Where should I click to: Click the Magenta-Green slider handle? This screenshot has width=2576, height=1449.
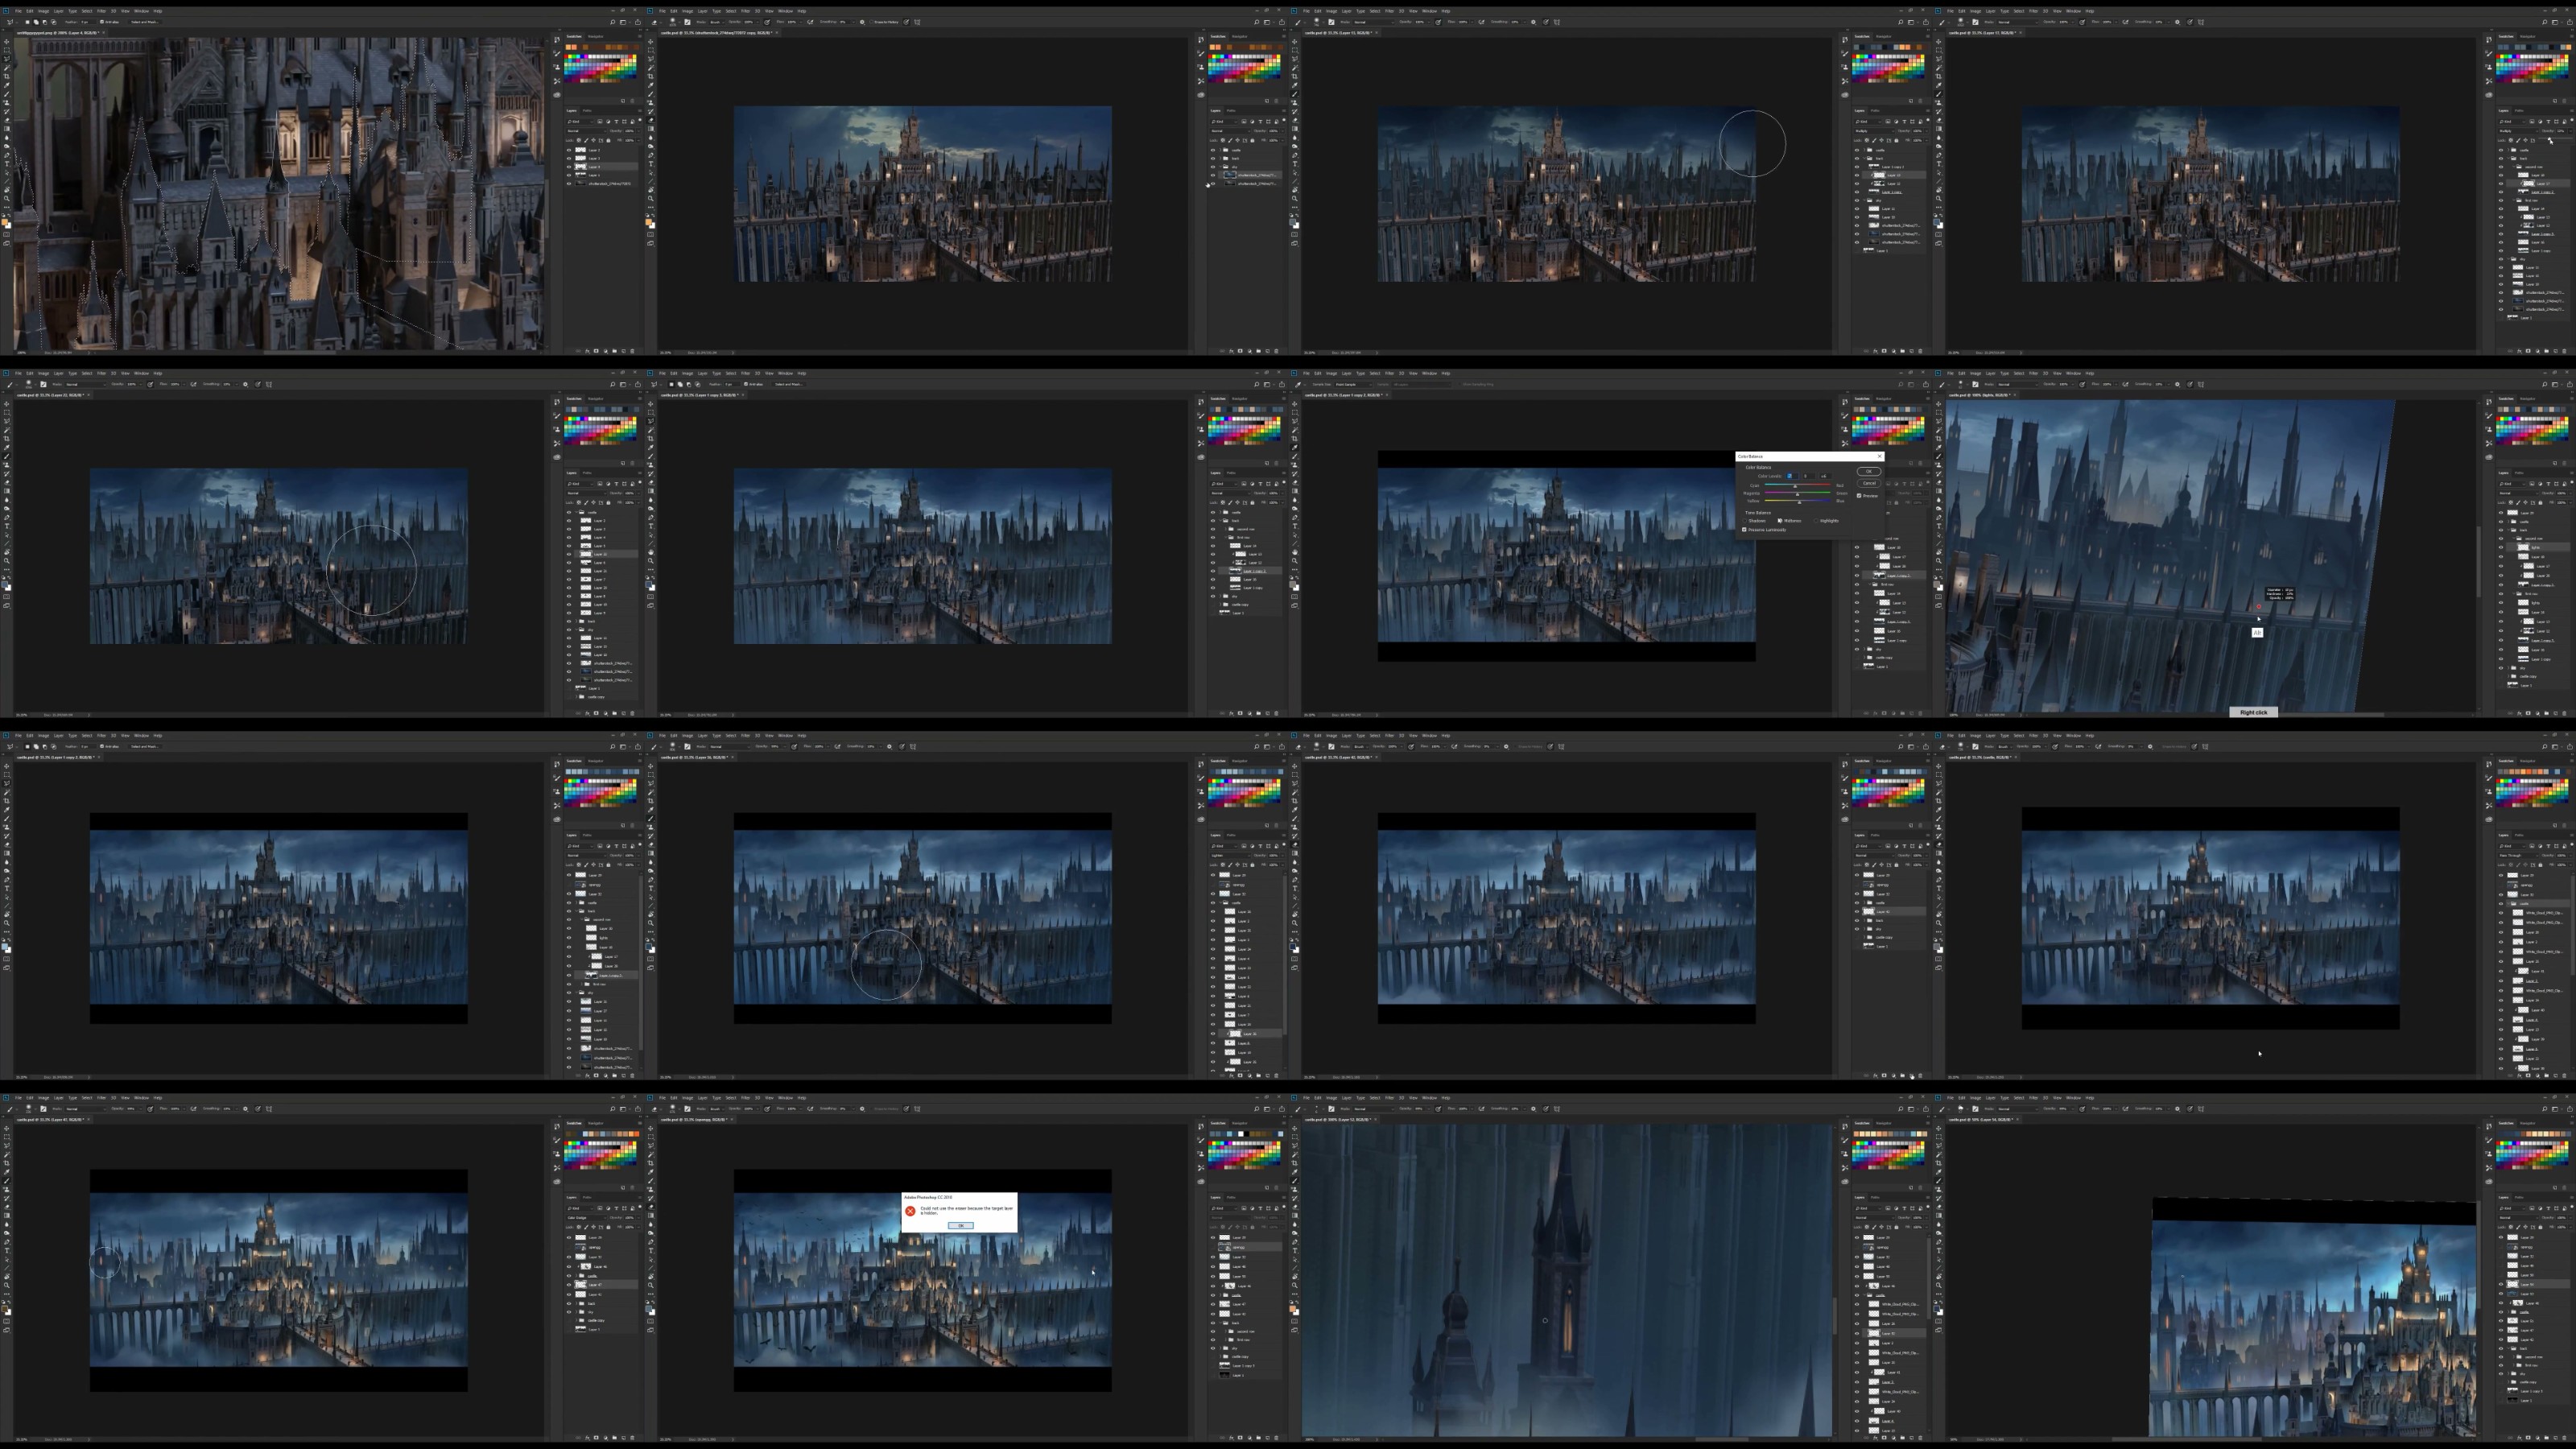click(x=1797, y=494)
